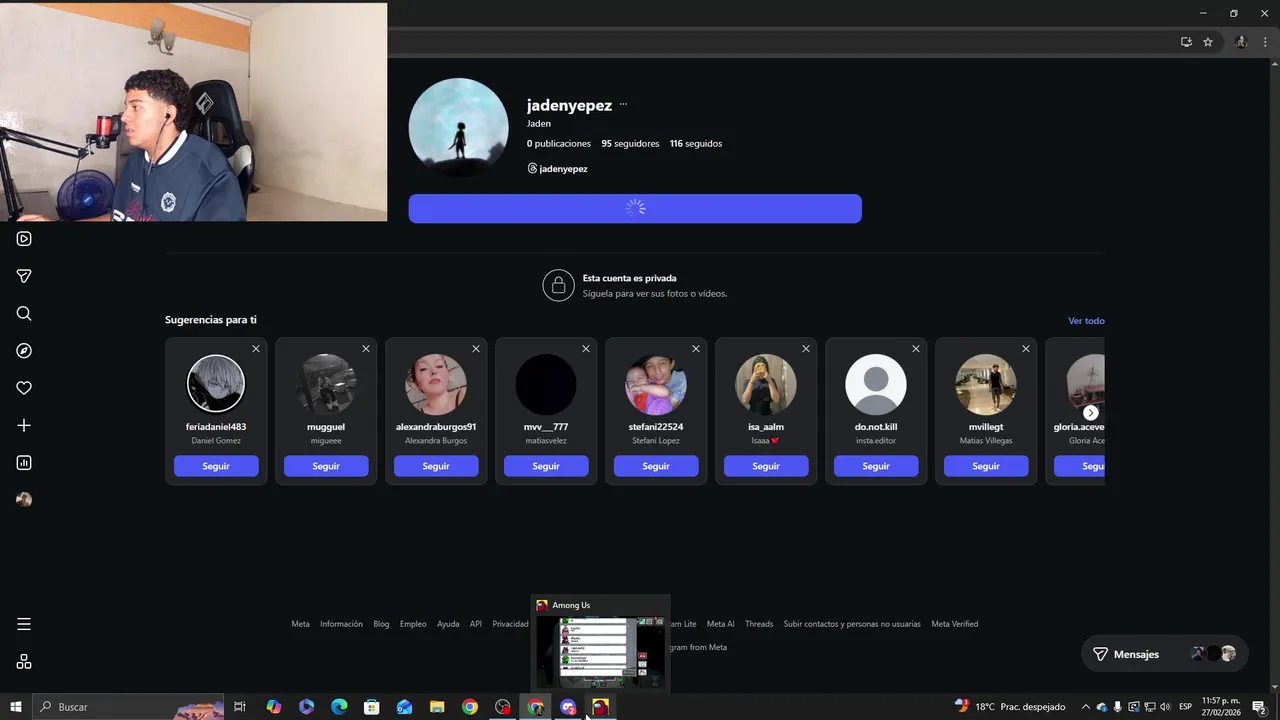Dismiss the mvillegt suggestion
Viewport: 1280px width, 720px height.
coord(1026,349)
